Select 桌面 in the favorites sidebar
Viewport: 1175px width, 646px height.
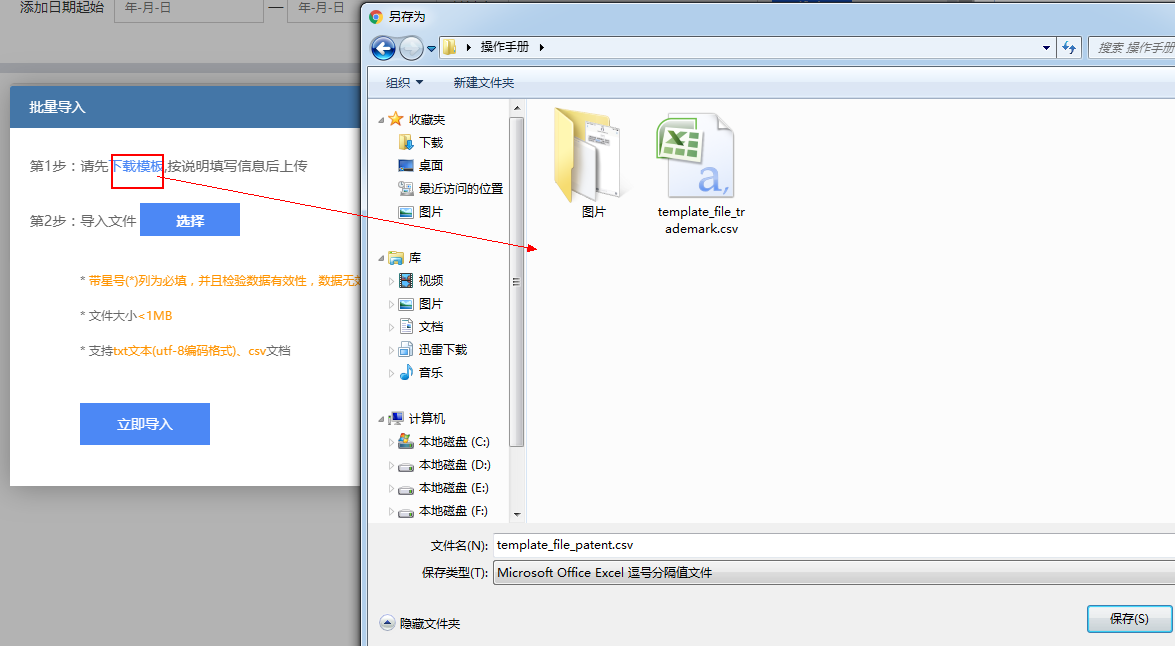(430, 166)
